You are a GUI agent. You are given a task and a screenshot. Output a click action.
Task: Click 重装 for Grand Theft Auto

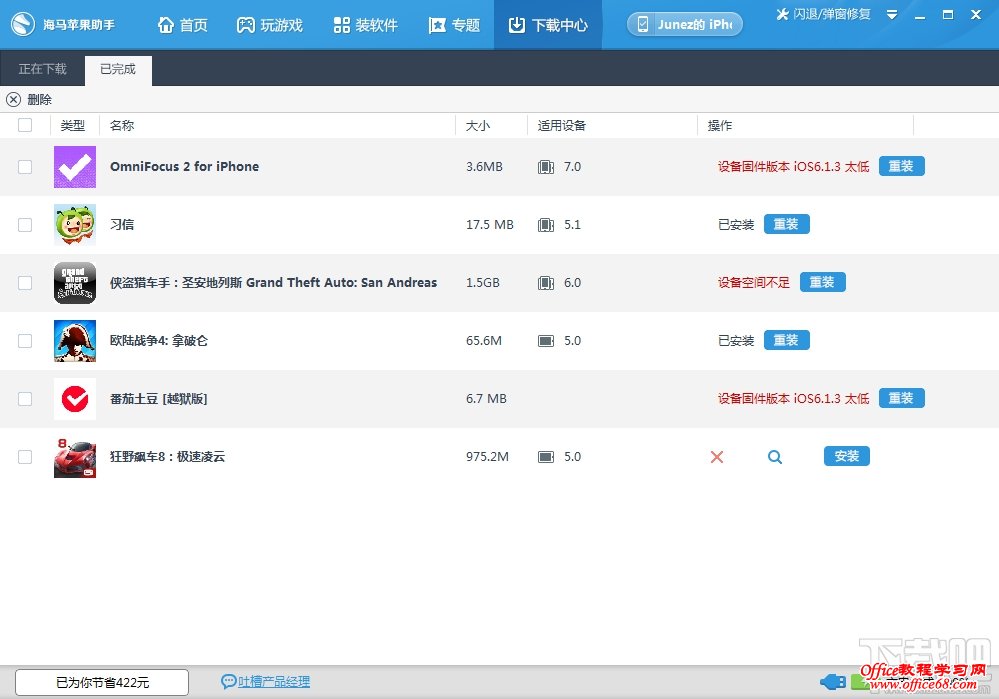pos(823,282)
